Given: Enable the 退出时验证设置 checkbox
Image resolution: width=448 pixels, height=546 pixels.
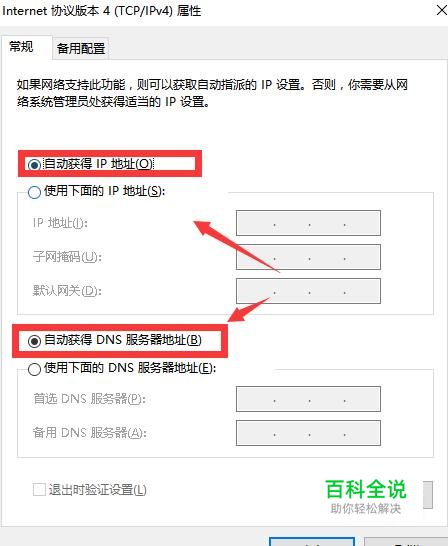Looking at the screenshot, I should tap(39, 490).
